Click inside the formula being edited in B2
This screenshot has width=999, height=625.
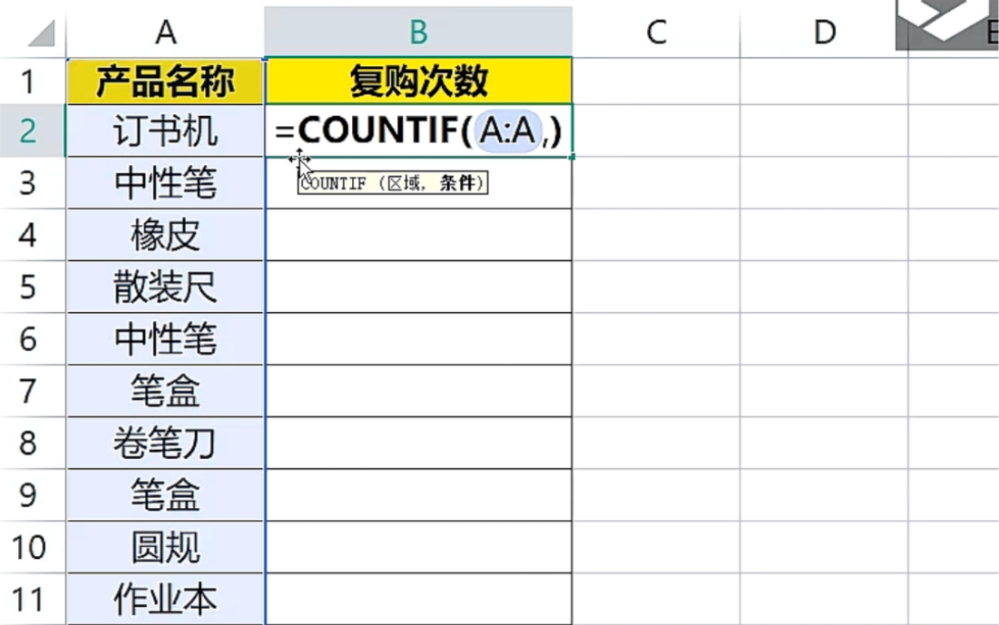[420, 130]
